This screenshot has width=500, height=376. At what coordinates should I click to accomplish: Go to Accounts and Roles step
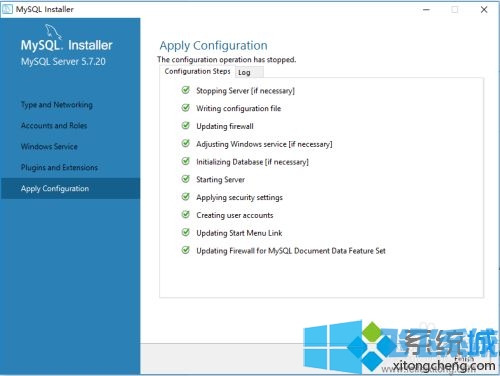tap(54, 126)
